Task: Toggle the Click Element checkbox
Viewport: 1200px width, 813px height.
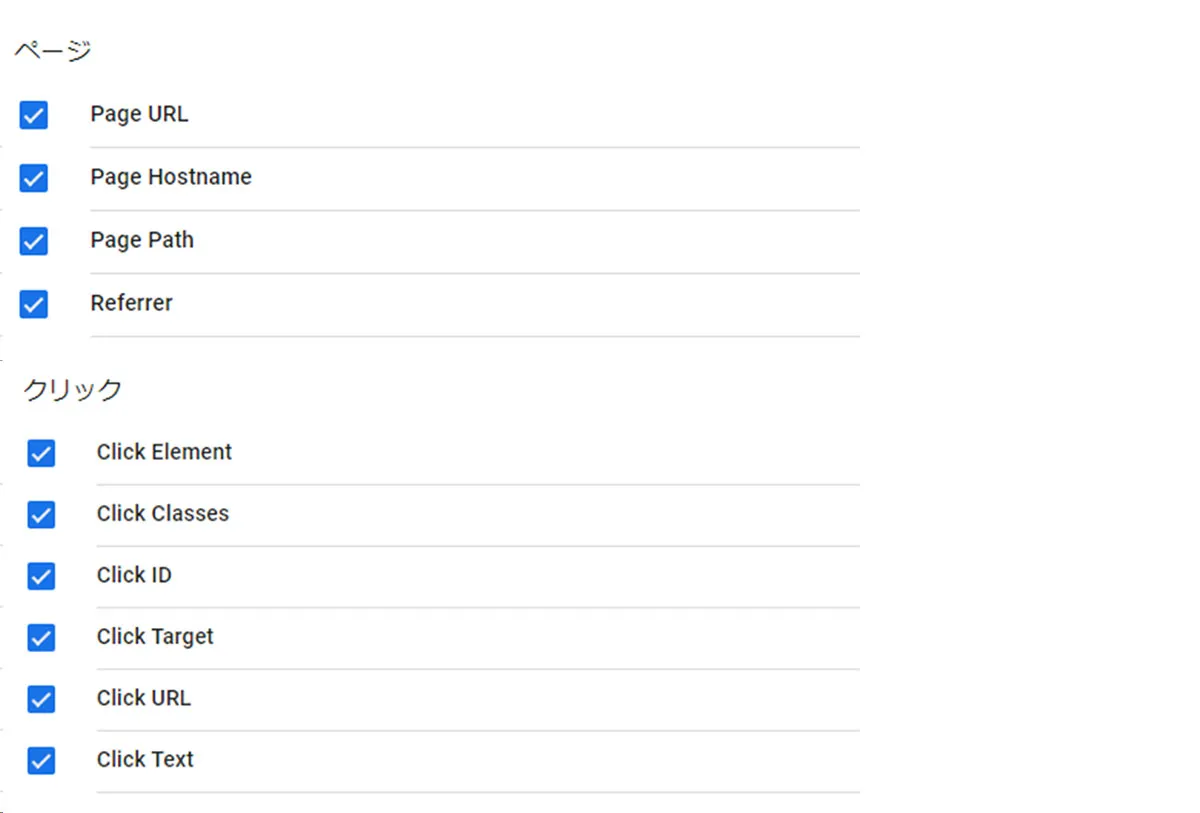Action: tap(41, 453)
